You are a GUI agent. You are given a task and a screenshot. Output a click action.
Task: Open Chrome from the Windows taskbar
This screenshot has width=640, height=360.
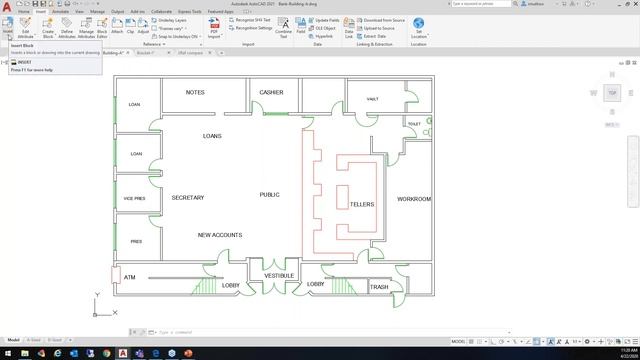click(x=107, y=353)
